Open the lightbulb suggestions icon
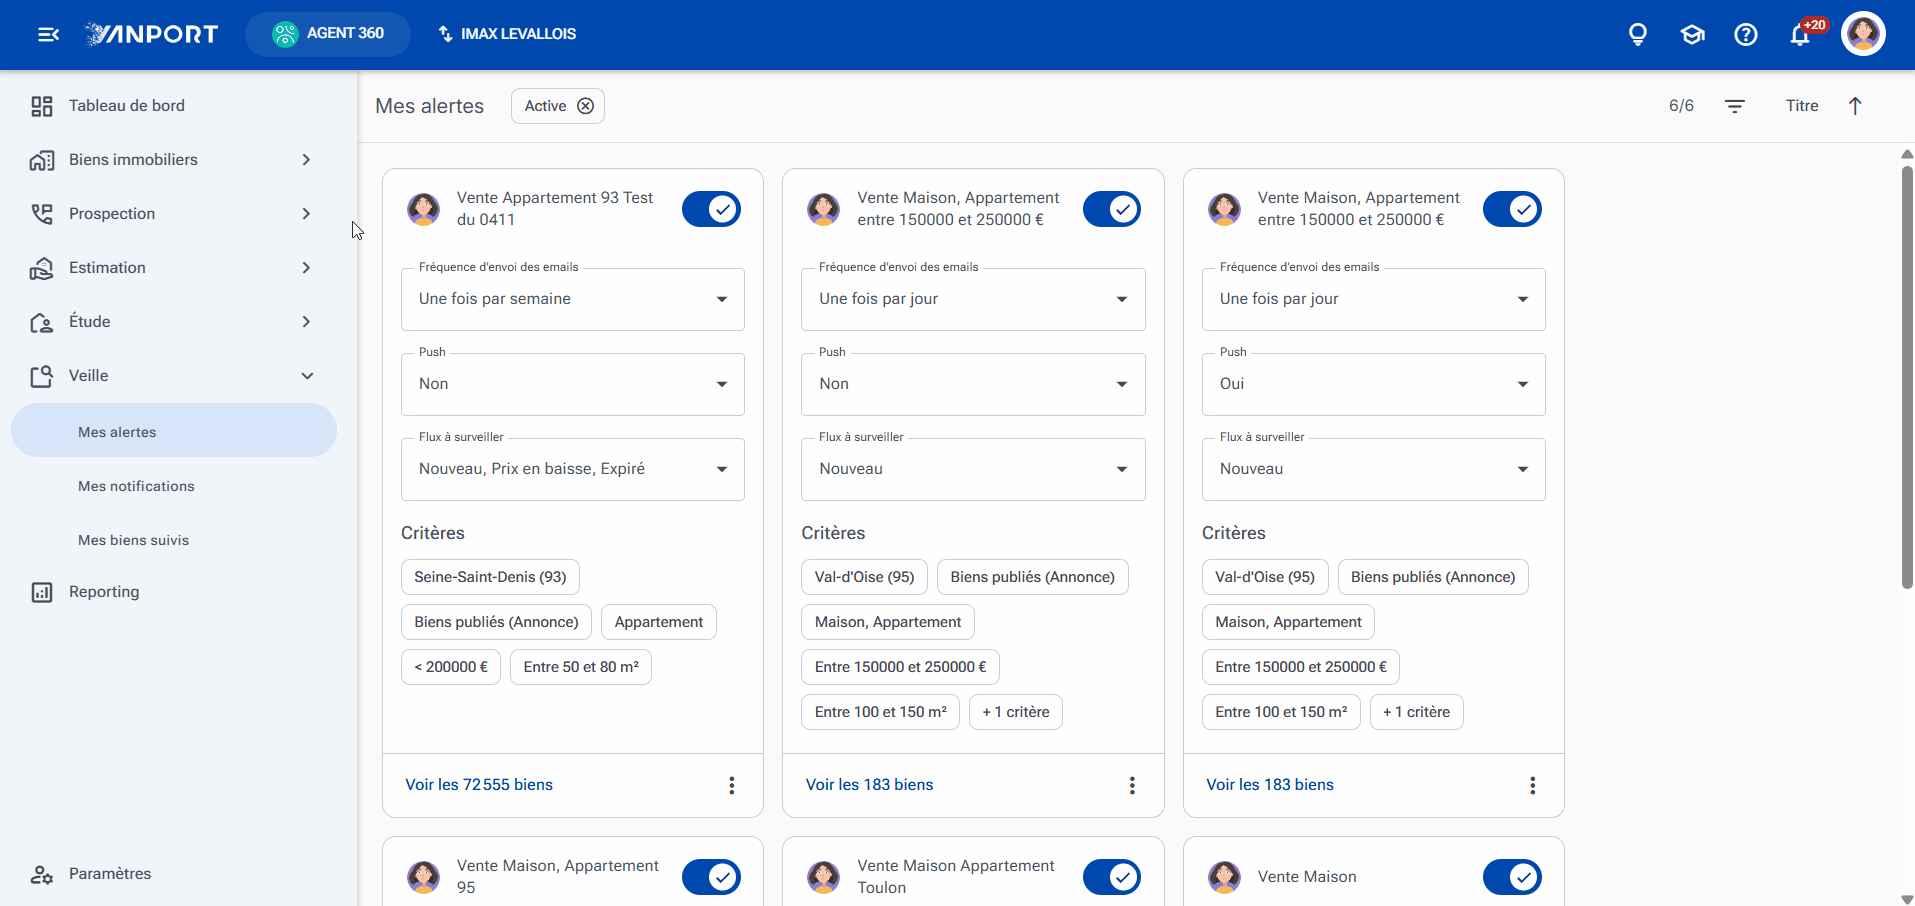The width and height of the screenshot is (1915, 906). (x=1638, y=35)
